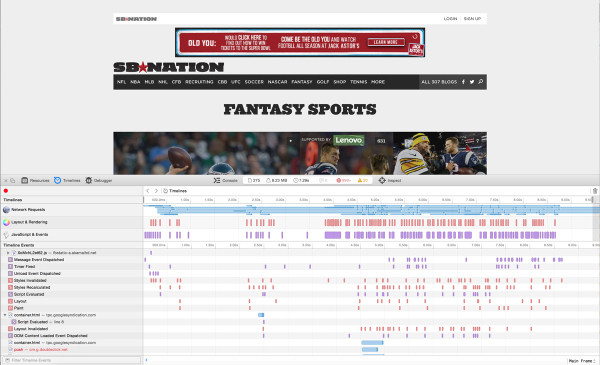
Task: Open the Console button
Action: coord(225,180)
